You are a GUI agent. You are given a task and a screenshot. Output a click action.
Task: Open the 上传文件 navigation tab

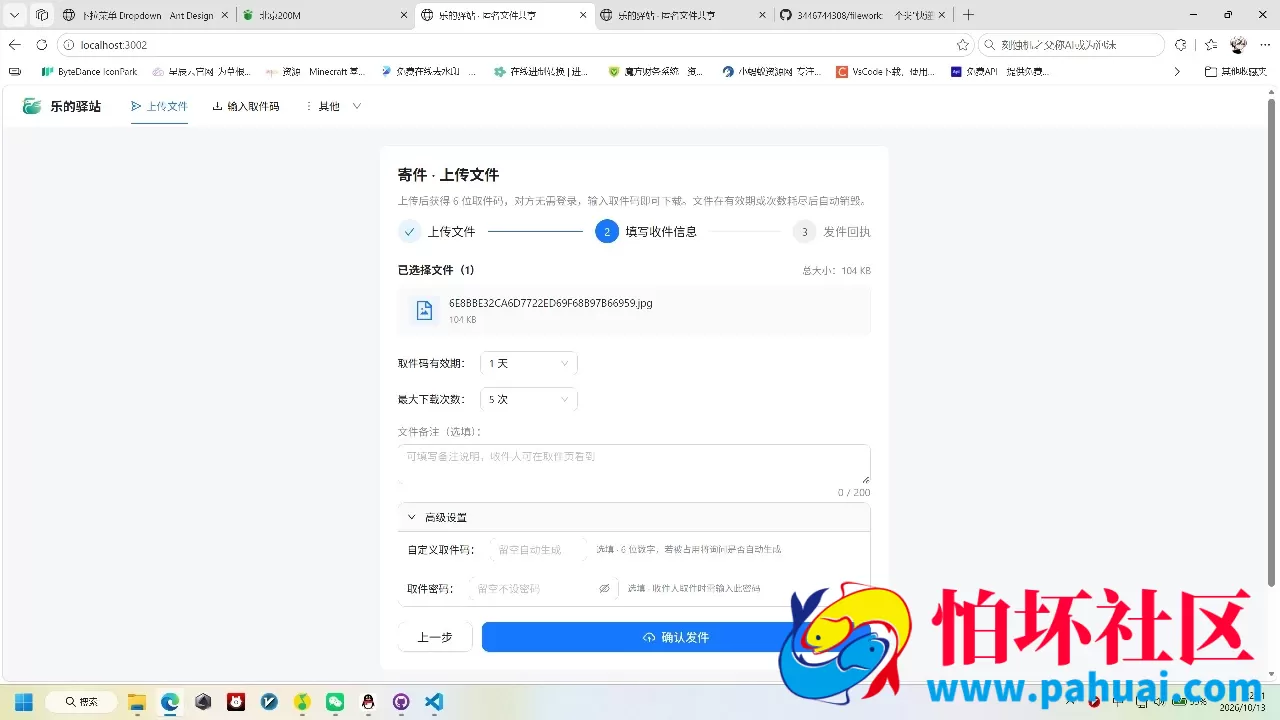pos(159,106)
